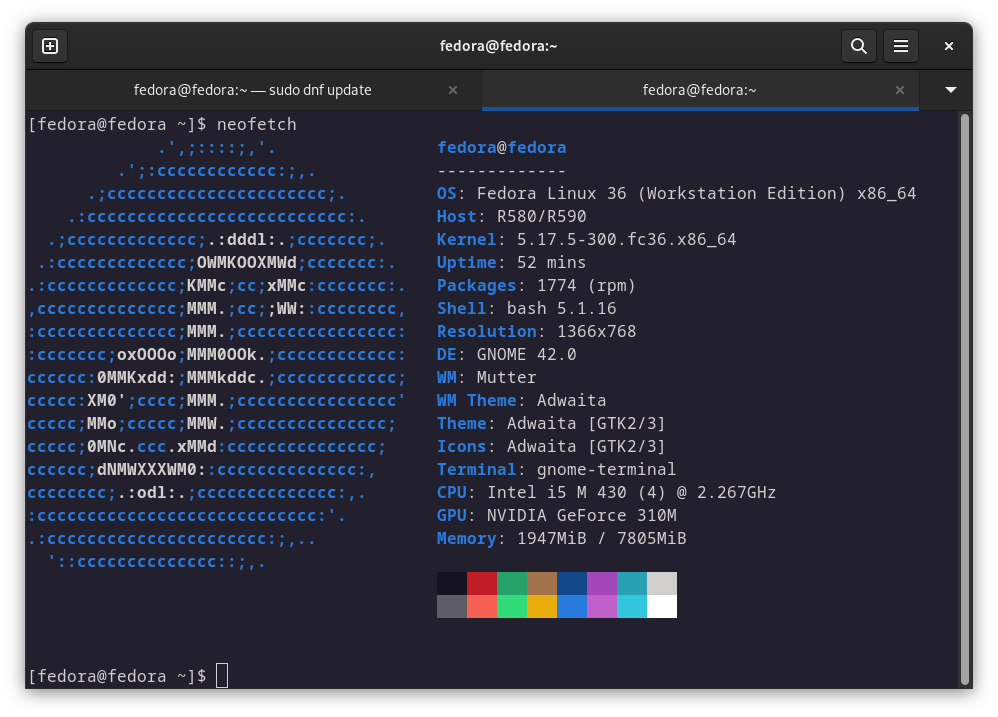
Task: Click the Packages value 1774 (rpm)
Action: 586,286
